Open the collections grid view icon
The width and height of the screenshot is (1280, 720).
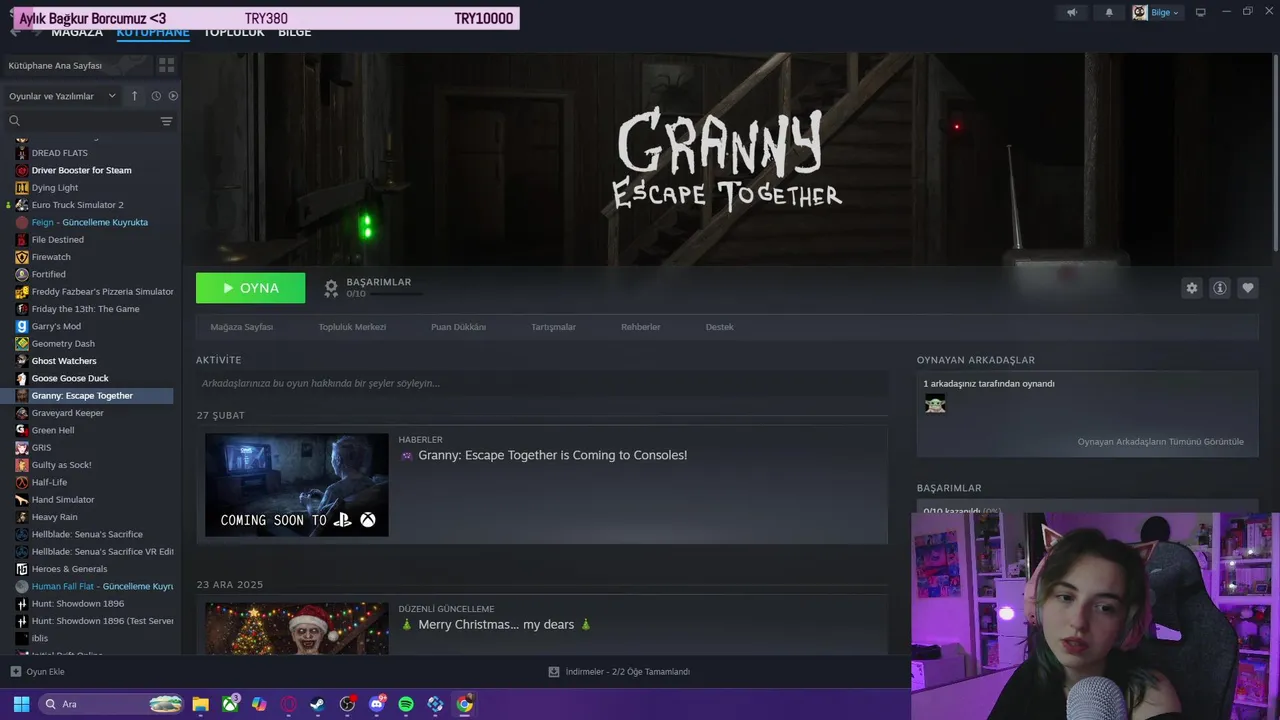(x=166, y=65)
